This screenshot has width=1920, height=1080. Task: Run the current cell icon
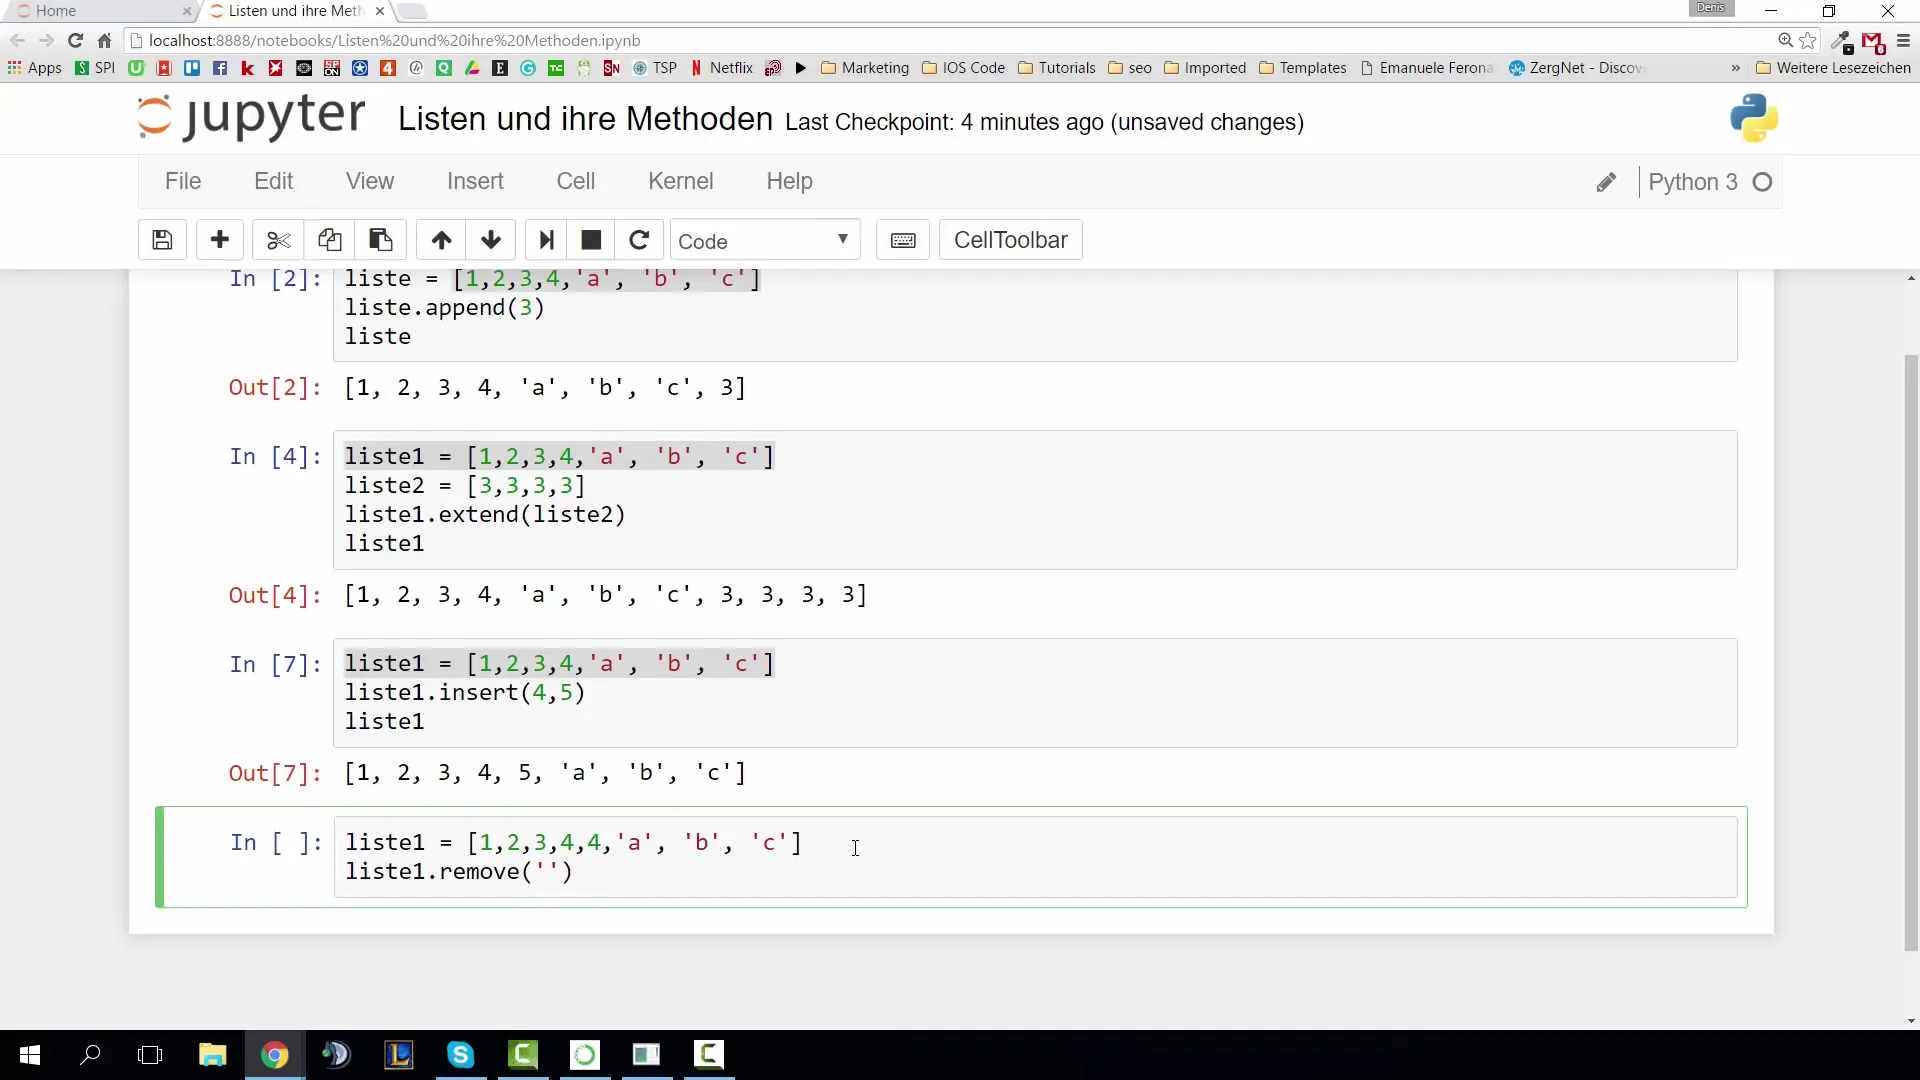coord(546,240)
